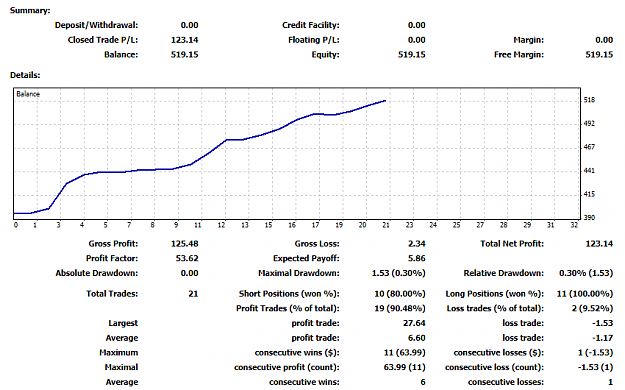Click consecutive profit value 63.99 (11)

[x=405, y=367]
